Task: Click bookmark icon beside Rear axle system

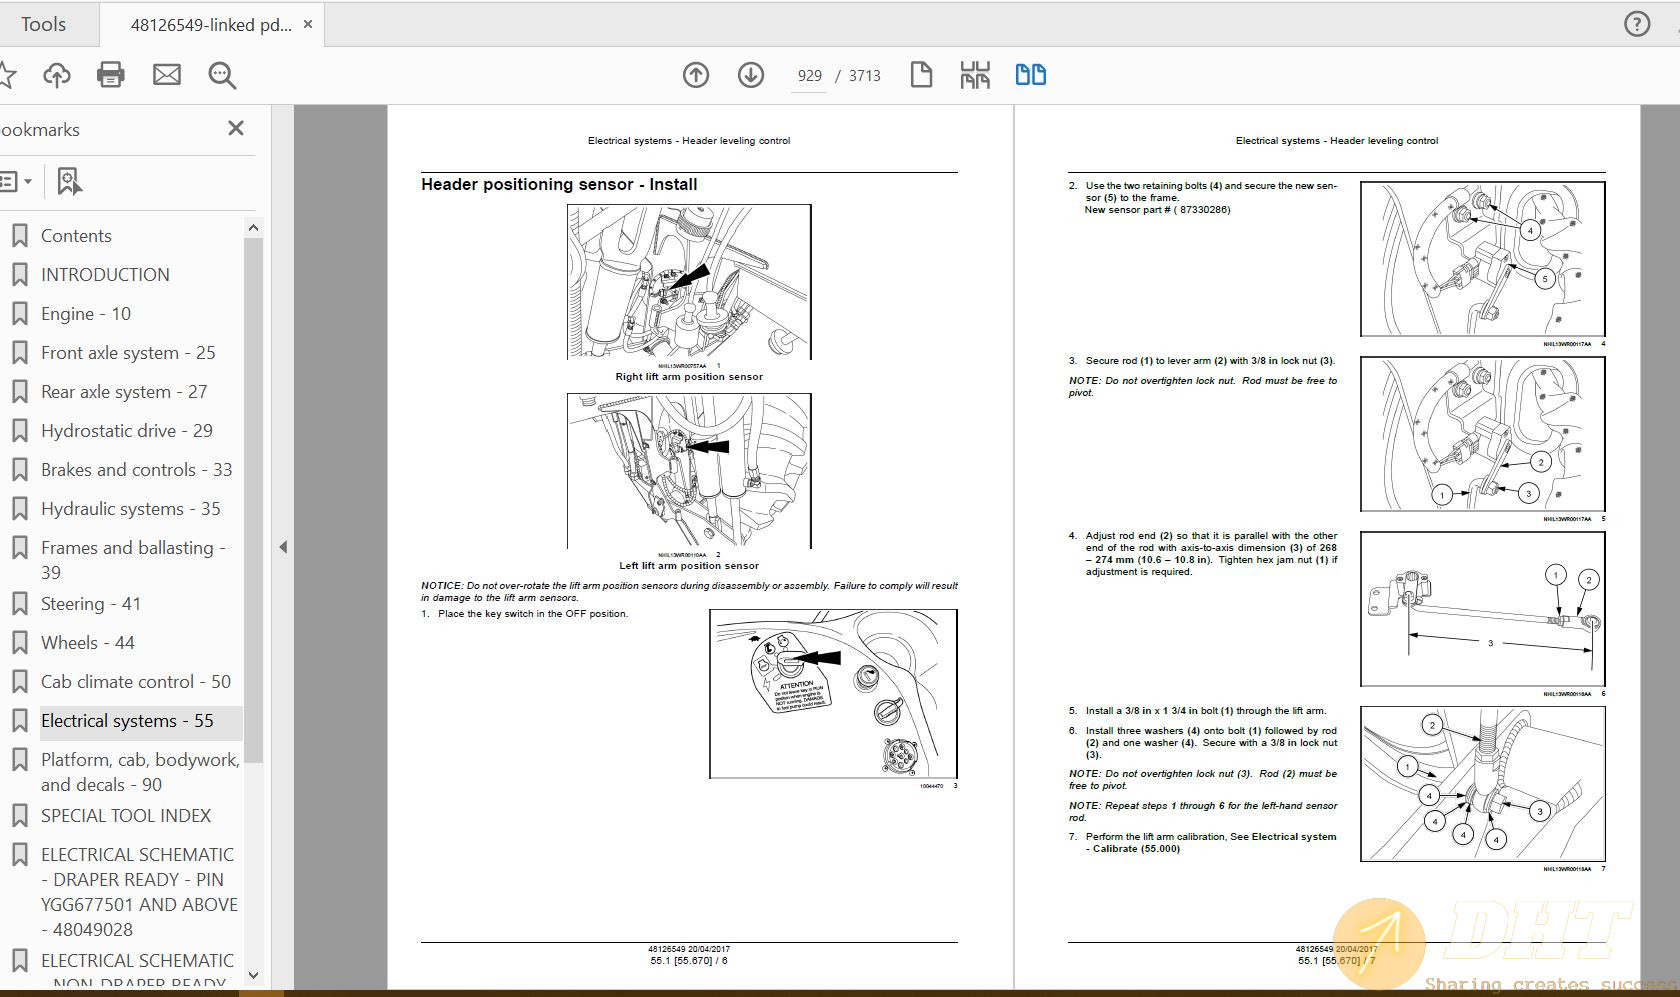Action: (19, 392)
